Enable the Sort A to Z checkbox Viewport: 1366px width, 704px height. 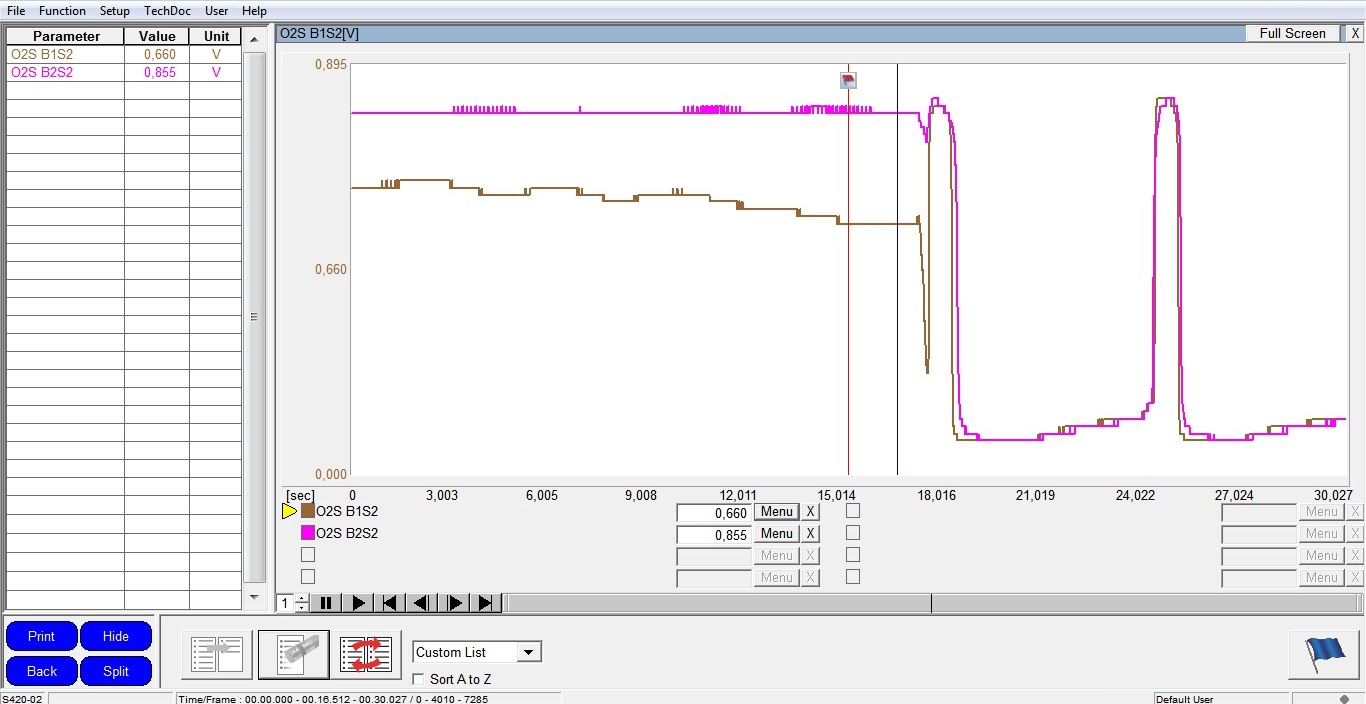tap(419, 680)
